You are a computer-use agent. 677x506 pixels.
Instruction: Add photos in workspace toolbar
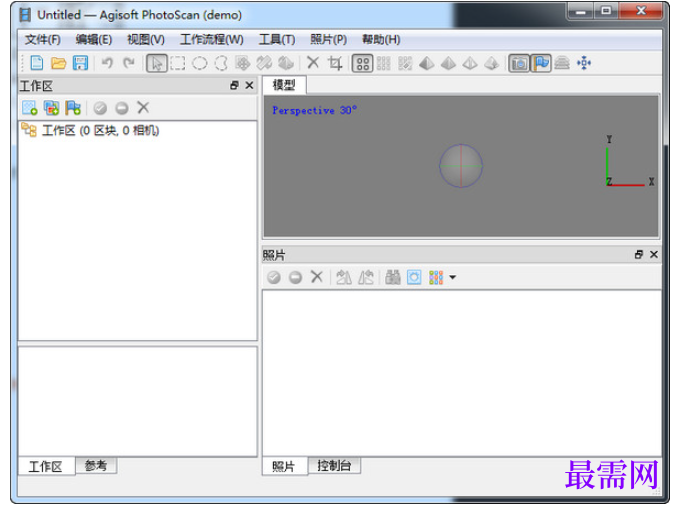pos(51,108)
